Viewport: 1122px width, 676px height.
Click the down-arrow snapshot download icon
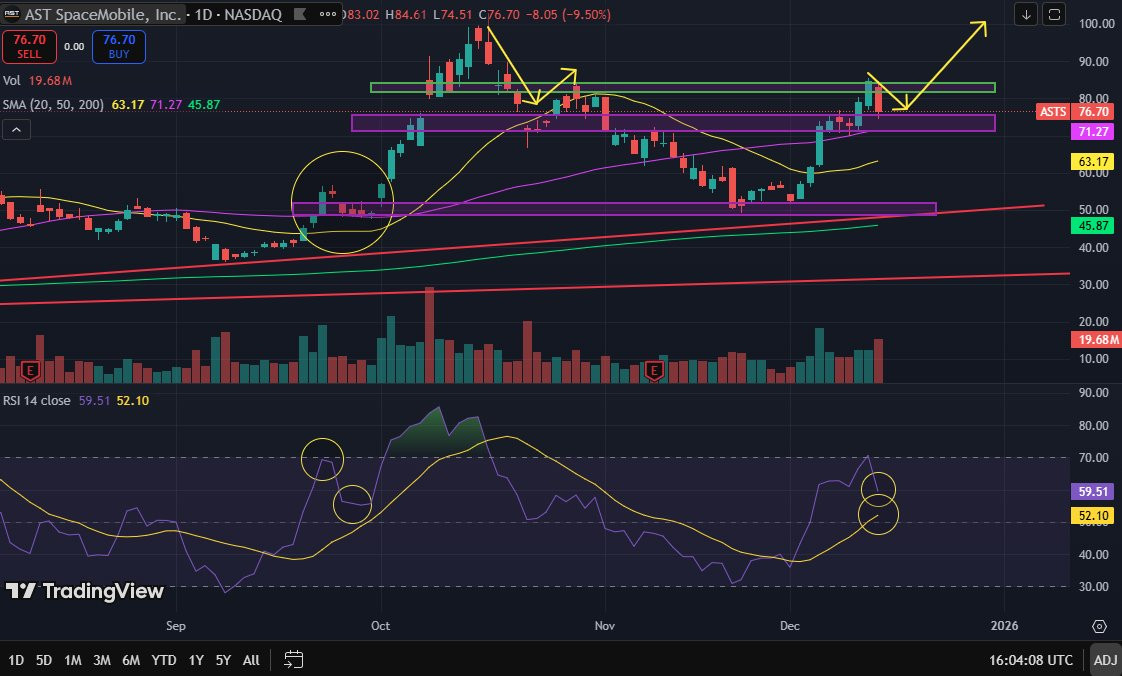[x=1026, y=14]
